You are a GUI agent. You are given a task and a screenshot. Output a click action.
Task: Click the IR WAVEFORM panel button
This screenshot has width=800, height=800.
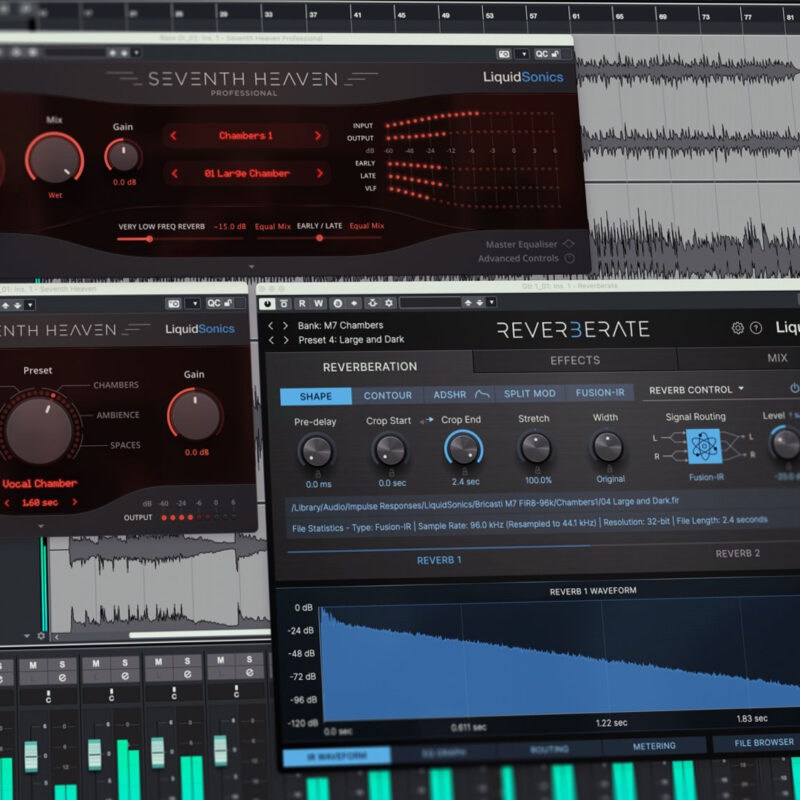coord(337,756)
